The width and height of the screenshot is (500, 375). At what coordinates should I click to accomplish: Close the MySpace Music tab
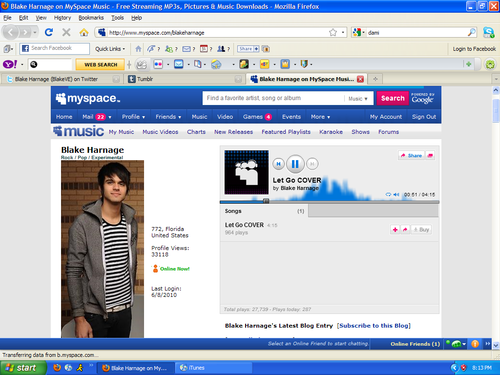[x=360, y=79]
